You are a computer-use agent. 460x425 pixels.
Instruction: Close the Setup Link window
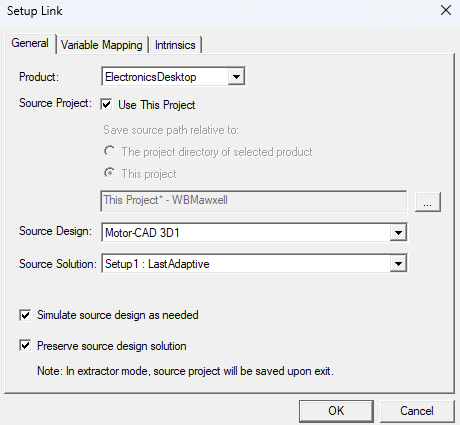(446, 10)
